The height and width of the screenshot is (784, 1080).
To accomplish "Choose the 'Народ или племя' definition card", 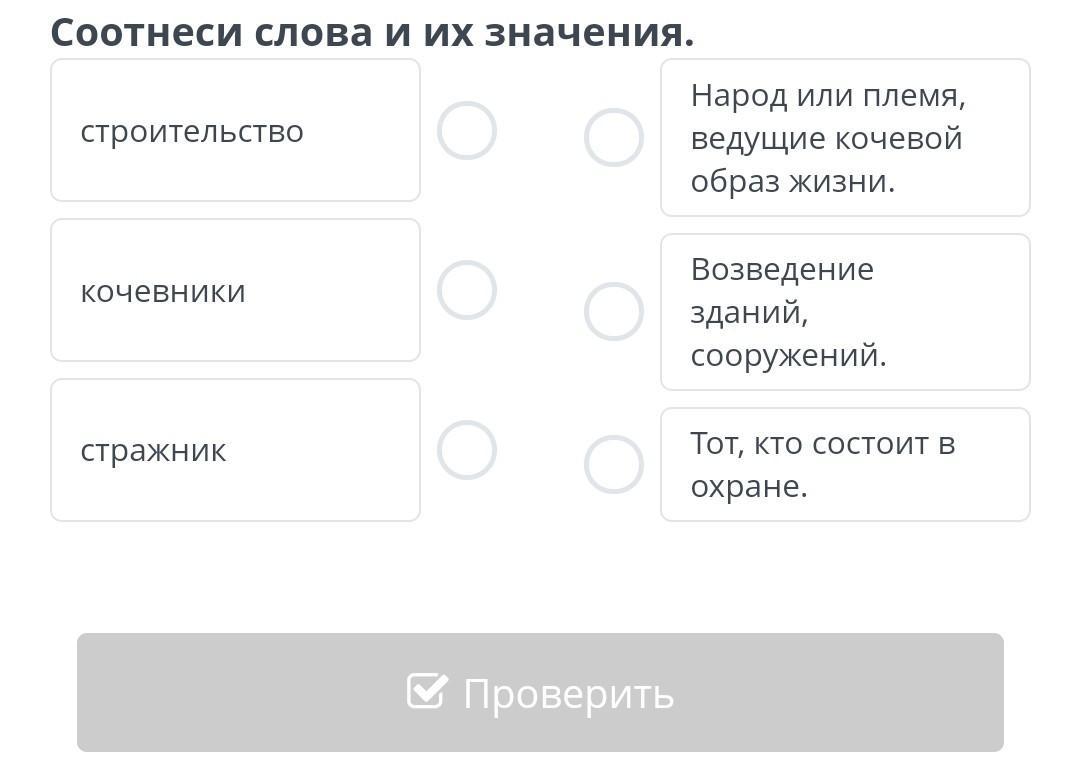I will point(845,138).
